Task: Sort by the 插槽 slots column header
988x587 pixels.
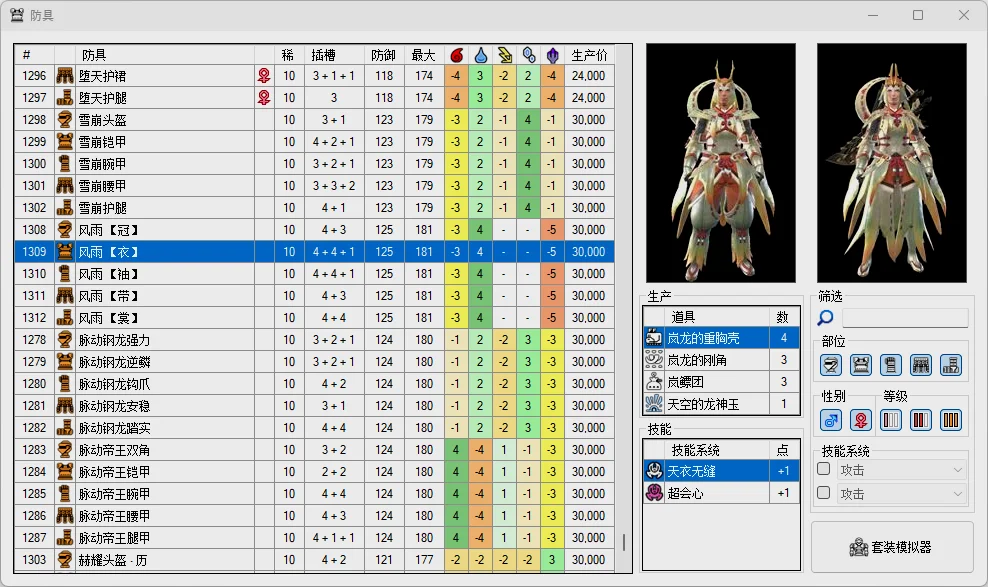Action: (x=334, y=55)
